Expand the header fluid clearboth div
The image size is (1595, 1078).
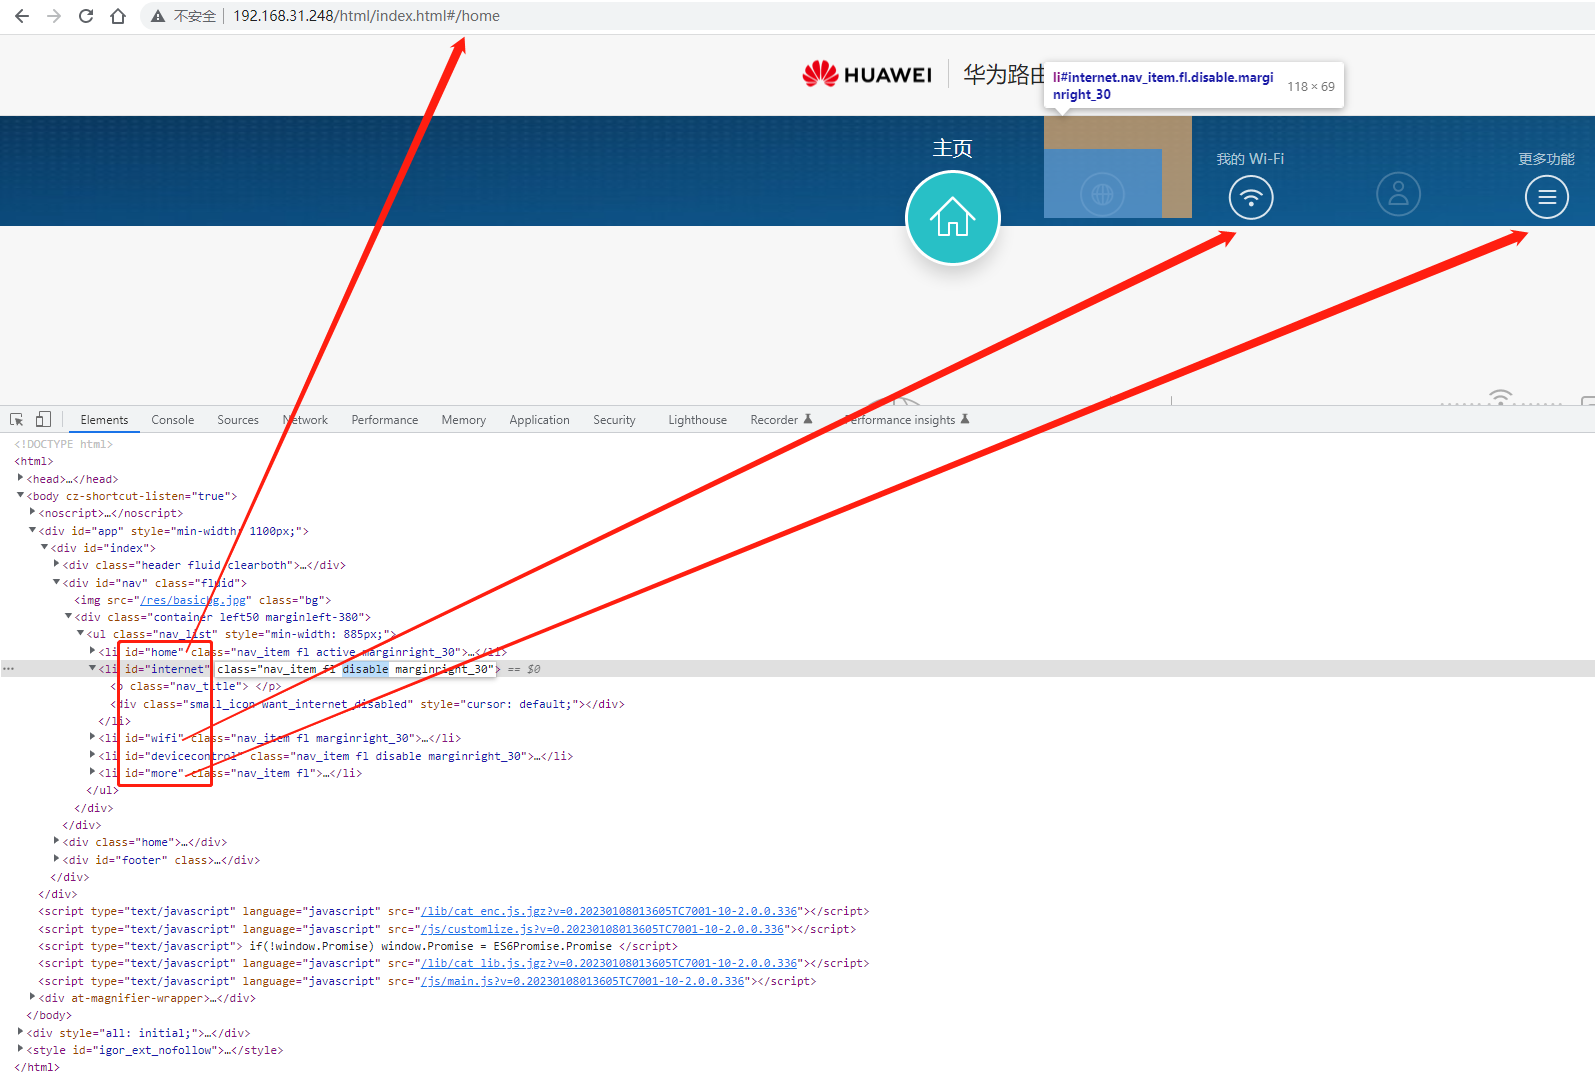[x=57, y=564]
